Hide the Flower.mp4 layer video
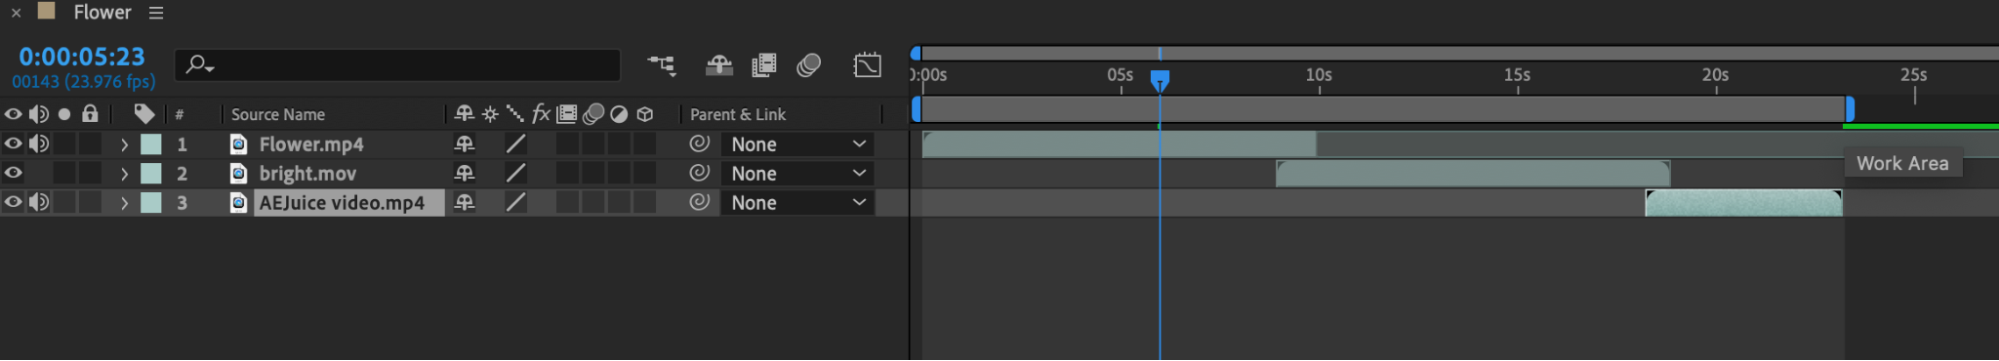This screenshot has width=1999, height=361. pos(13,144)
